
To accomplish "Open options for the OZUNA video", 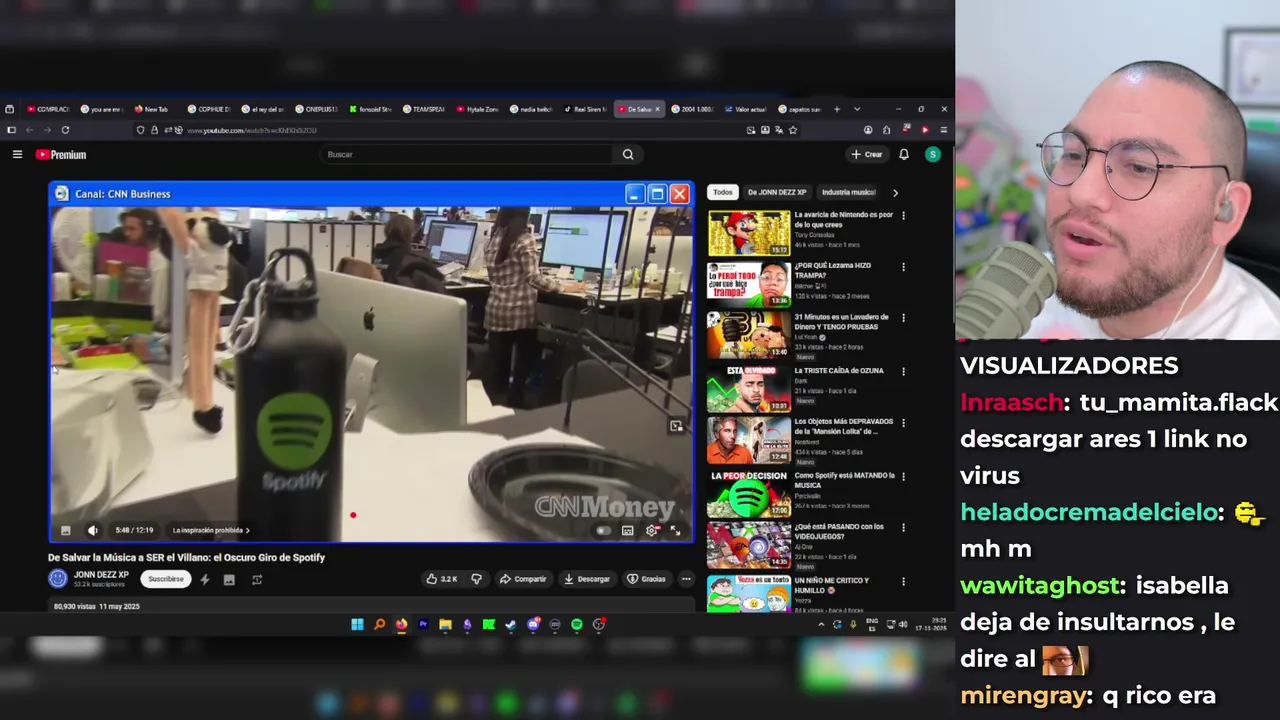I will coord(903,371).
